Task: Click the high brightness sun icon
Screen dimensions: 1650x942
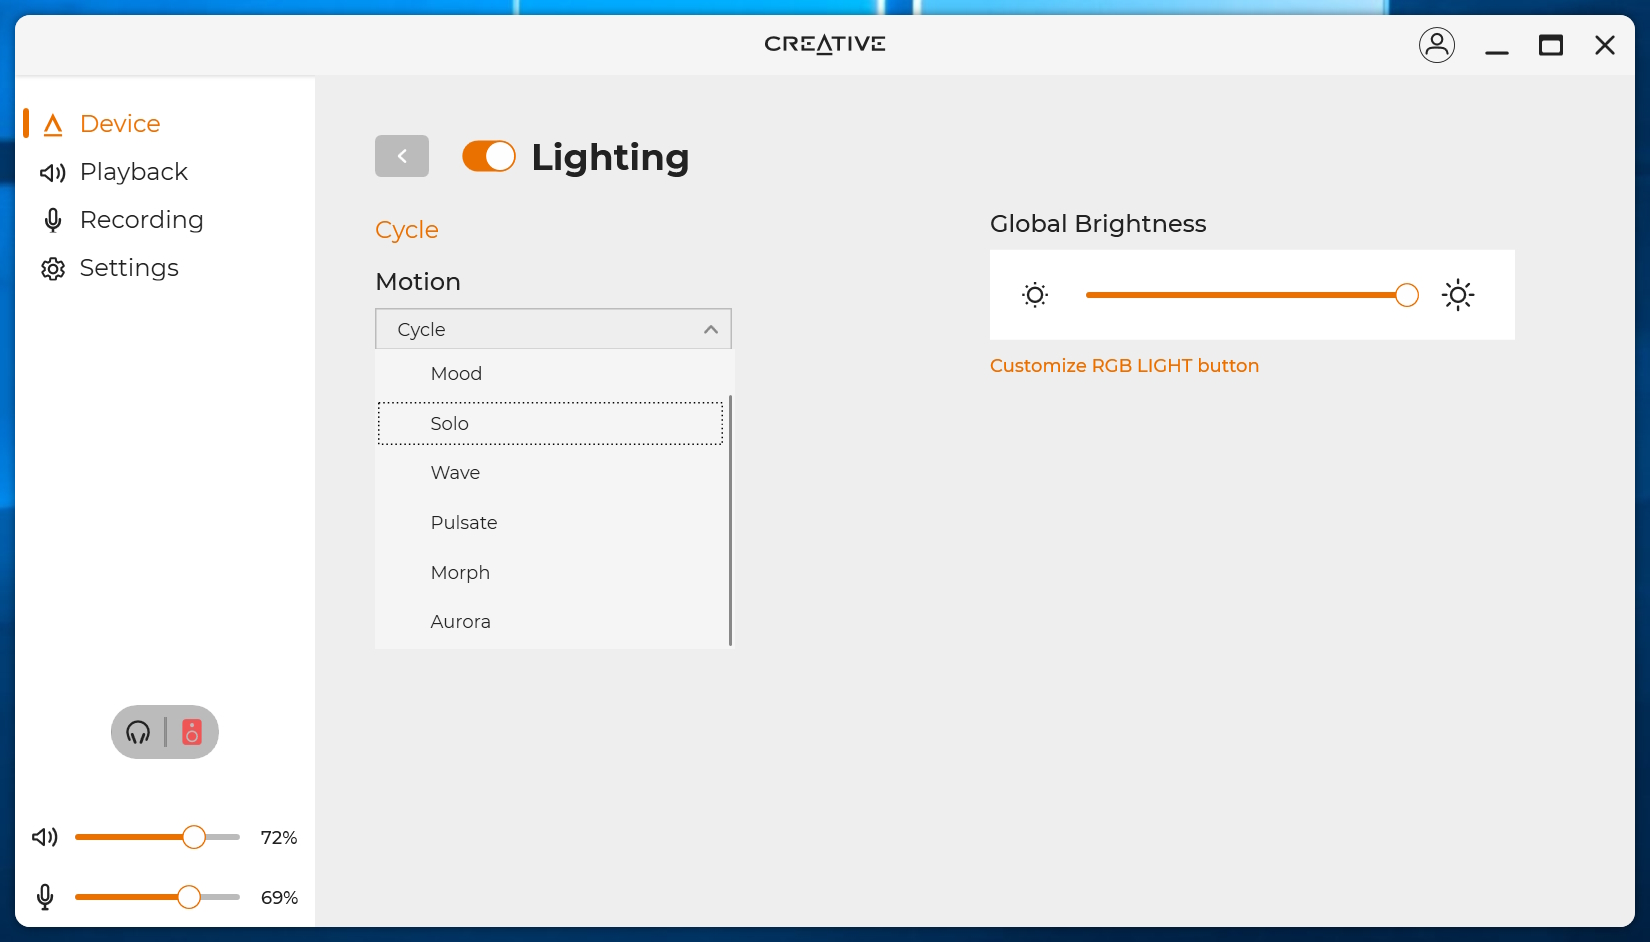Action: (1457, 295)
